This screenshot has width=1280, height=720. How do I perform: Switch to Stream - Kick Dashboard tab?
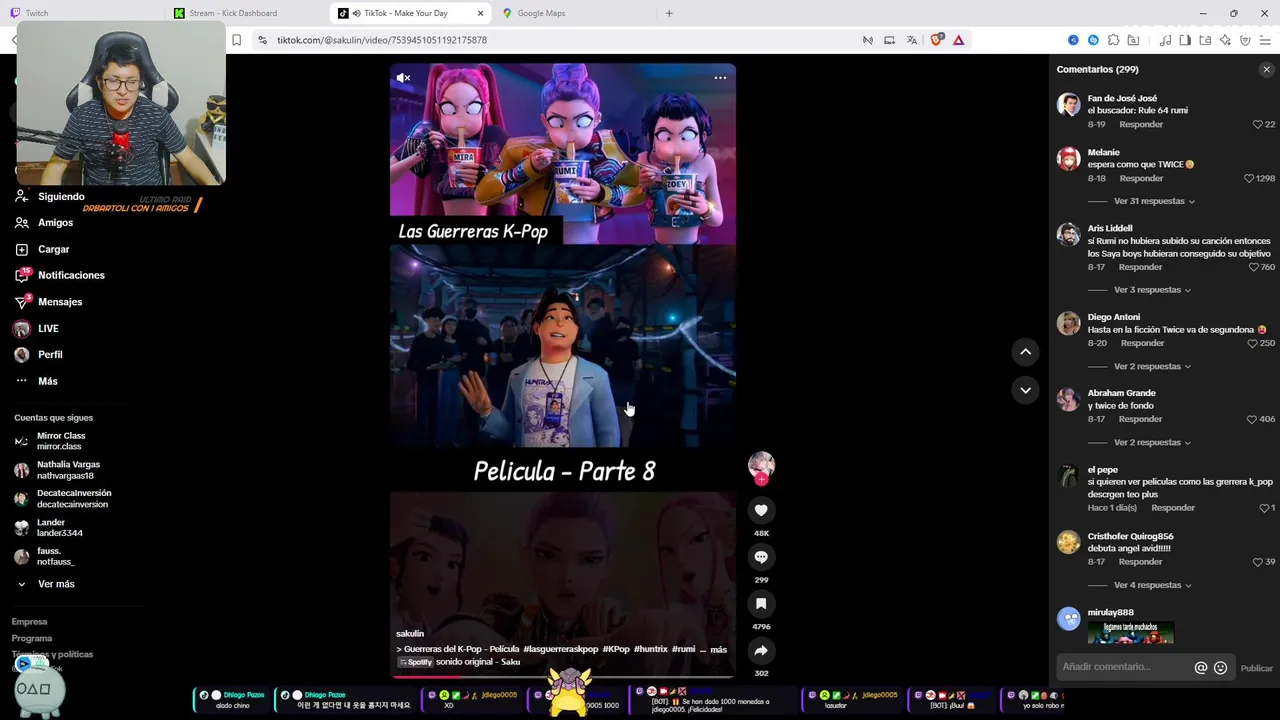click(245, 13)
